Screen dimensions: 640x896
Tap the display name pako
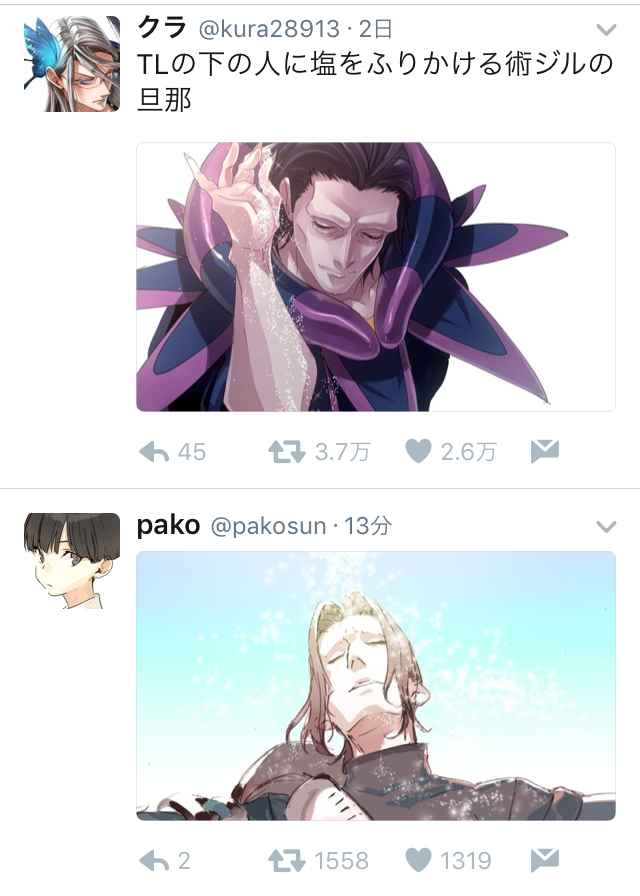tap(169, 526)
